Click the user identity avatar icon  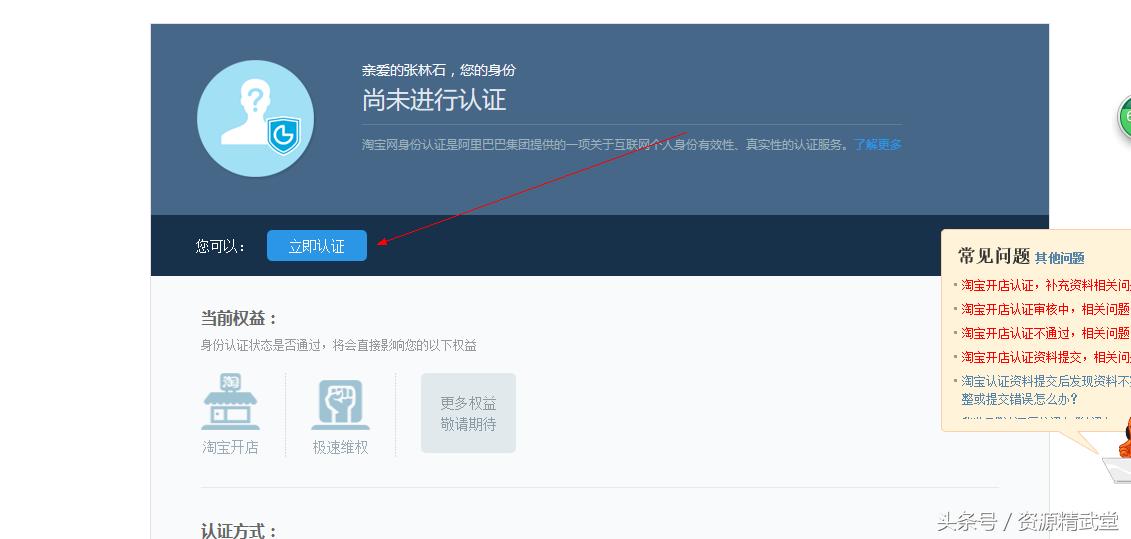pos(255,118)
